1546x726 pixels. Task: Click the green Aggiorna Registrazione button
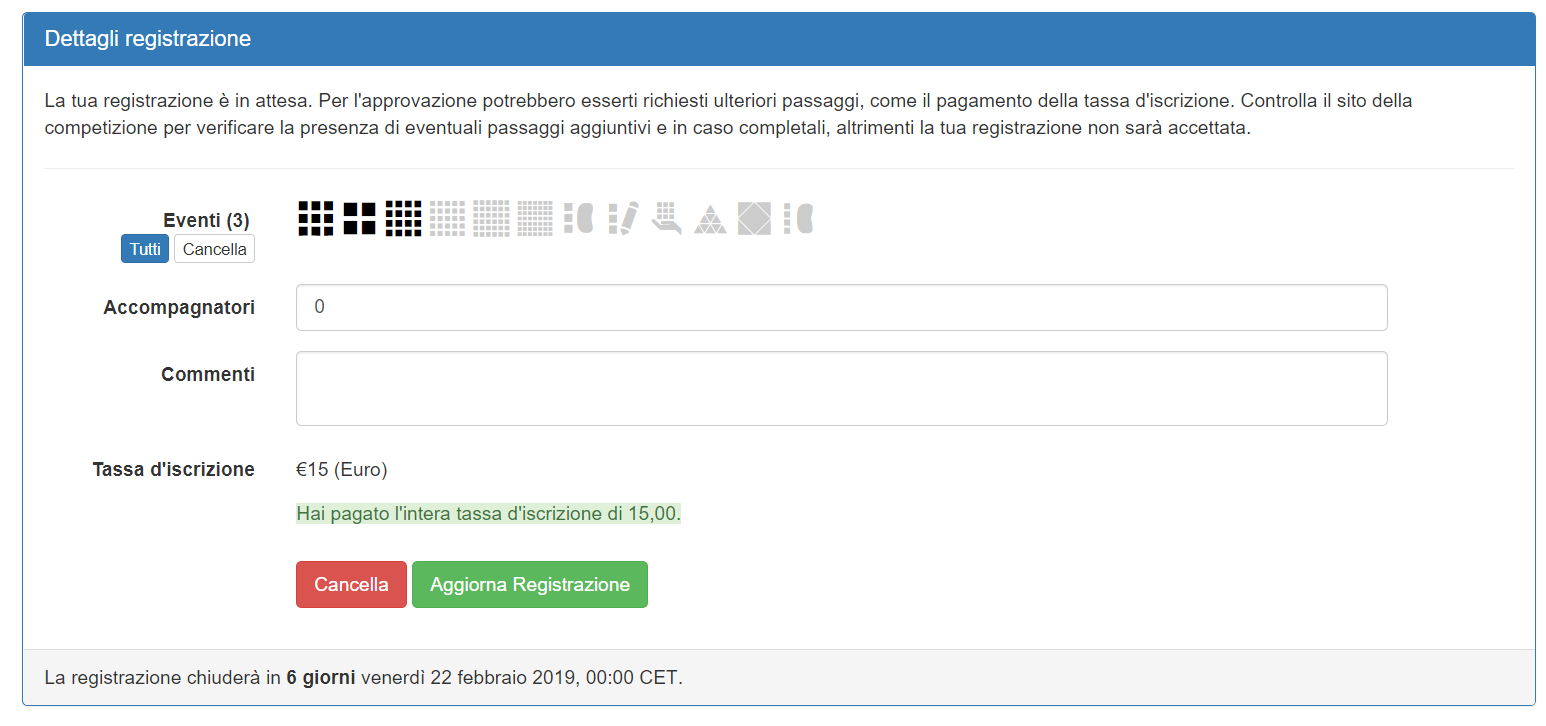530,584
